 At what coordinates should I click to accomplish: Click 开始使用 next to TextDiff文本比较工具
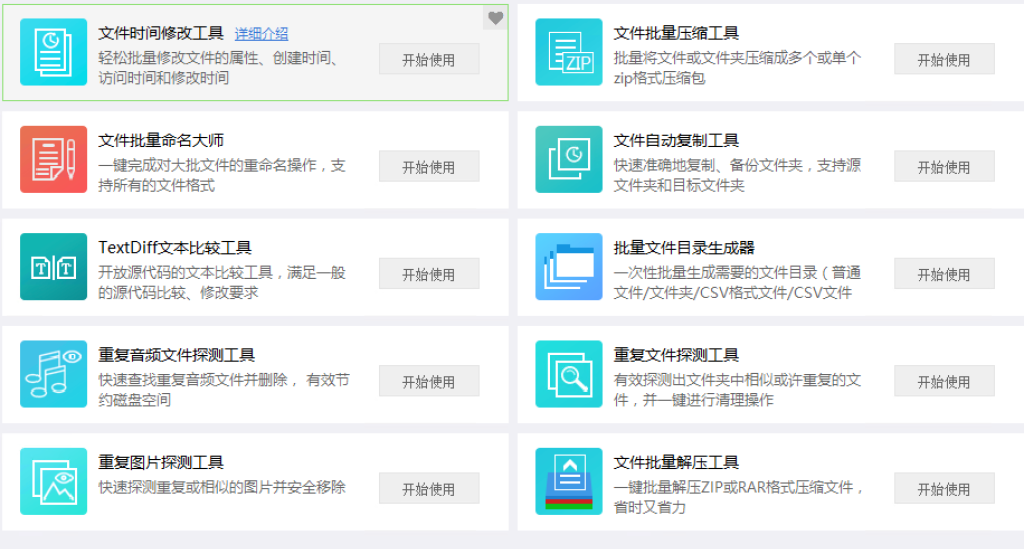pyautogui.click(x=428, y=274)
